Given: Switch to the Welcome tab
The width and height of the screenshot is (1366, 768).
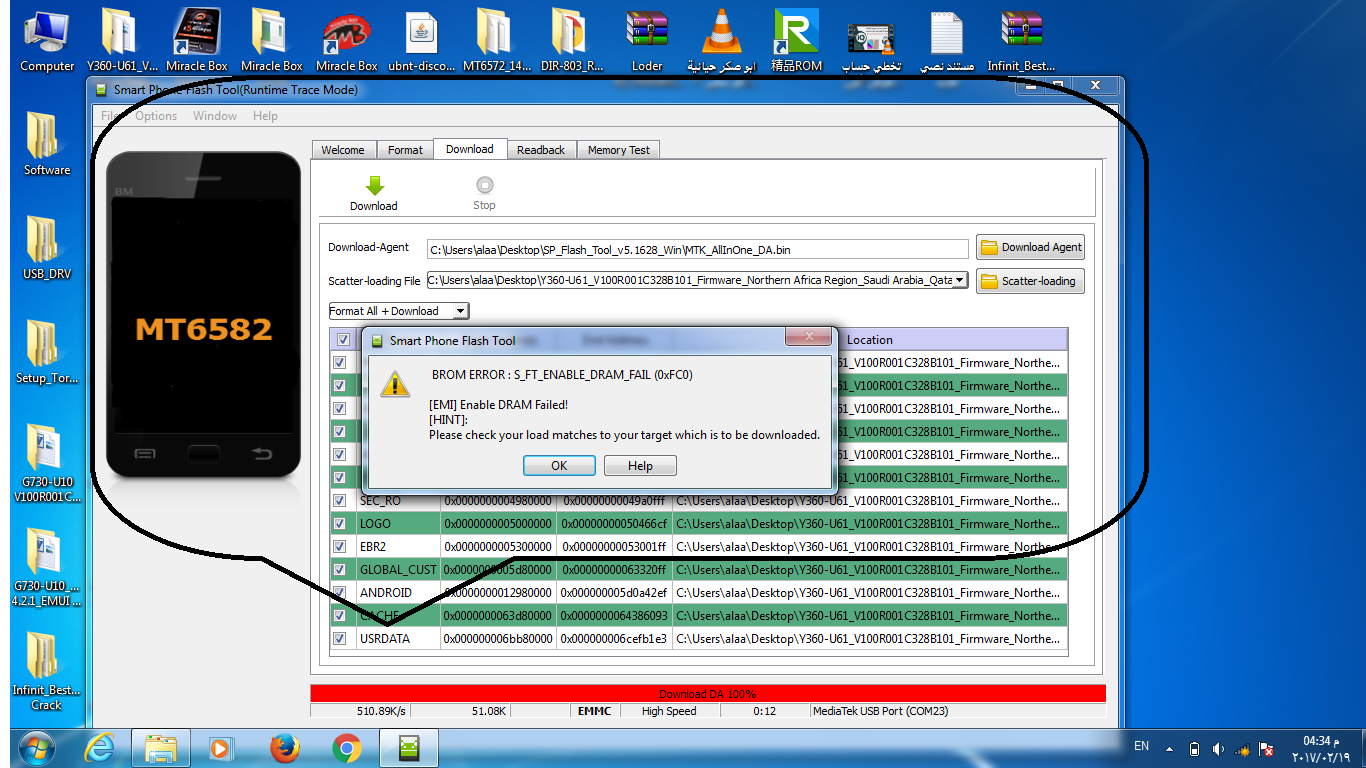Looking at the screenshot, I should click(343, 150).
